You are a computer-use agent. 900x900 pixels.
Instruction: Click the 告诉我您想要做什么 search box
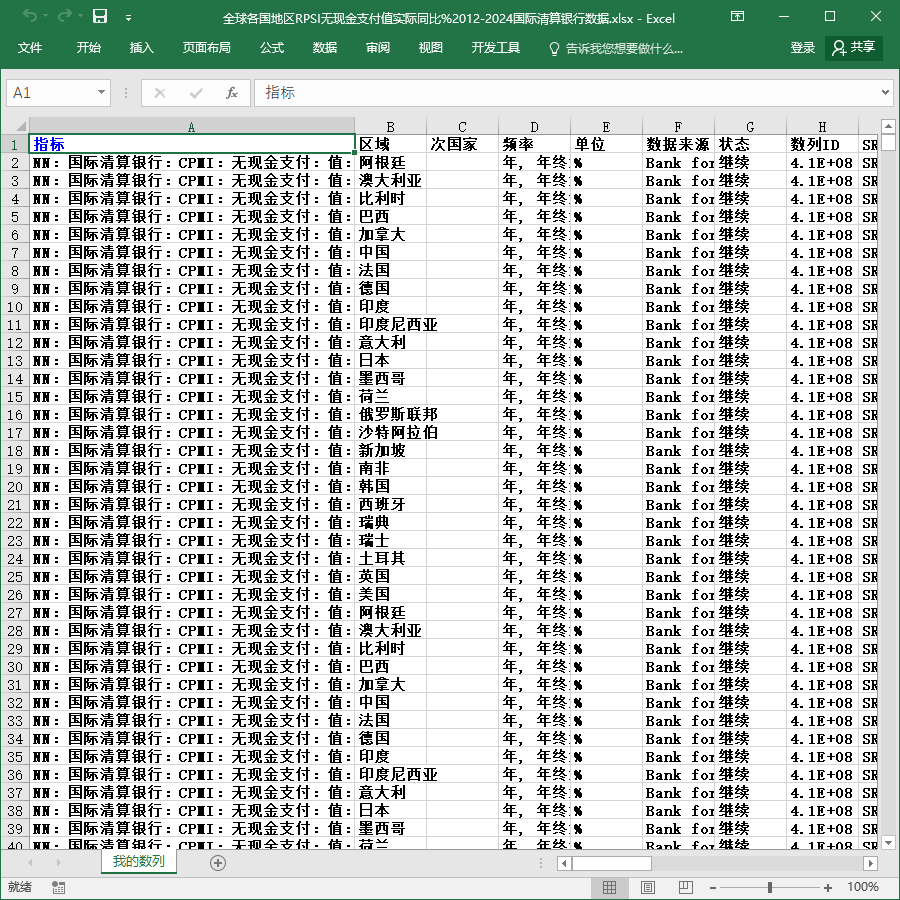(x=616, y=48)
